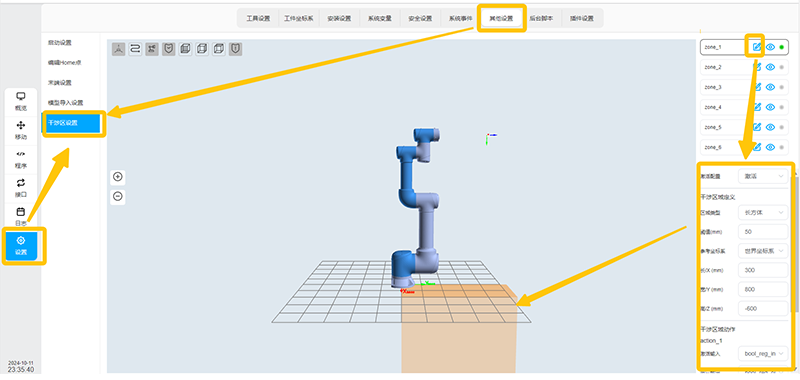The image size is (800, 380).
Task: Toggle the eye visibility icon for zone_4
Action: pyautogui.click(x=770, y=107)
